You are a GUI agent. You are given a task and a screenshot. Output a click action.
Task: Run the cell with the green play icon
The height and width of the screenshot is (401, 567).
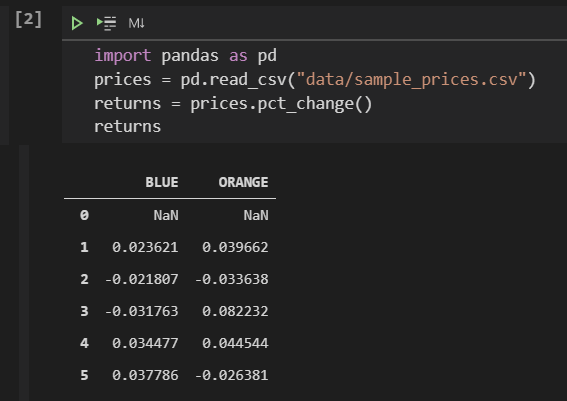coord(77,24)
